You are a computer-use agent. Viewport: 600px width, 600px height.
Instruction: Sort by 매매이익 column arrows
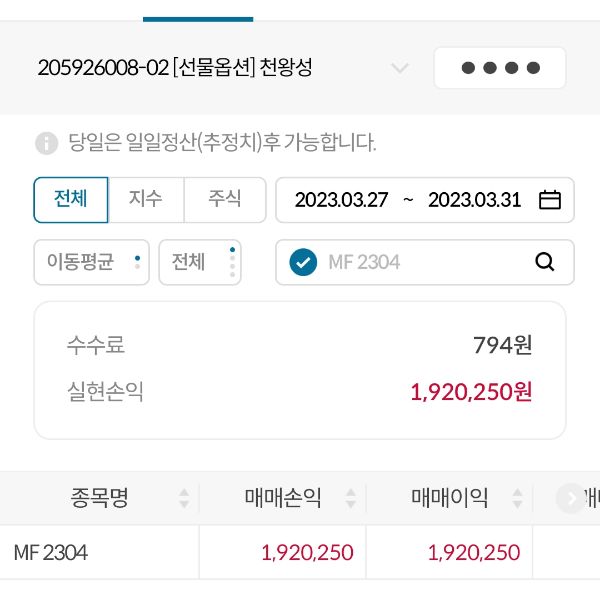(x=518, y=498)
